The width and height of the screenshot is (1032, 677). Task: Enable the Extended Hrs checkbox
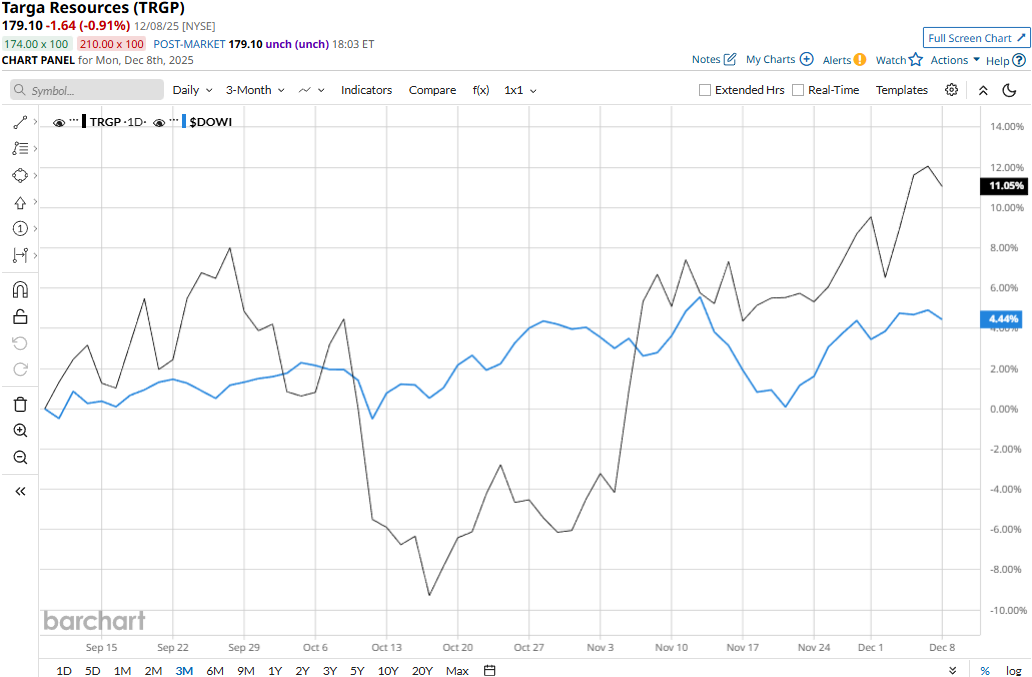coord(705,90)
